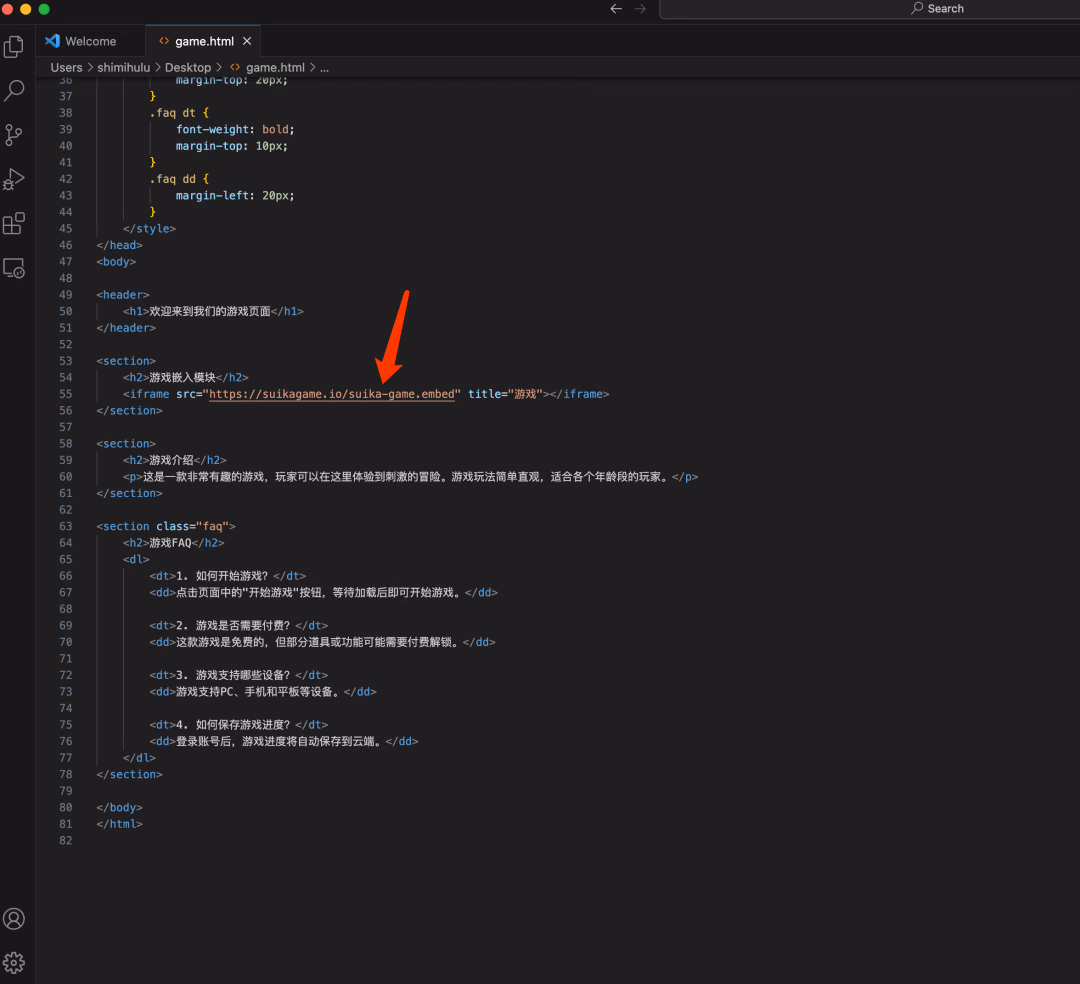Viewport: 1080px width, 984px height.
Task: Select the game.html editor tab
Action: click(204, 41)
